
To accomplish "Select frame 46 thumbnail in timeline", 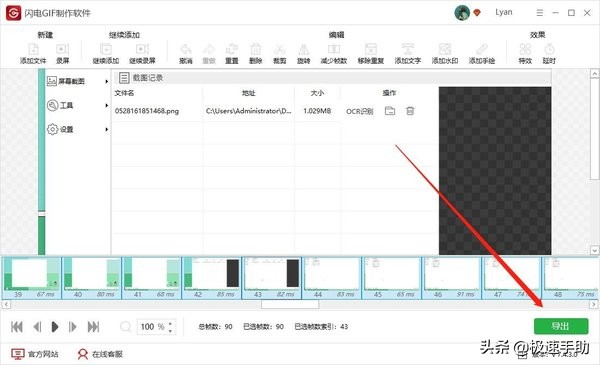I will [x=452, y=278].
